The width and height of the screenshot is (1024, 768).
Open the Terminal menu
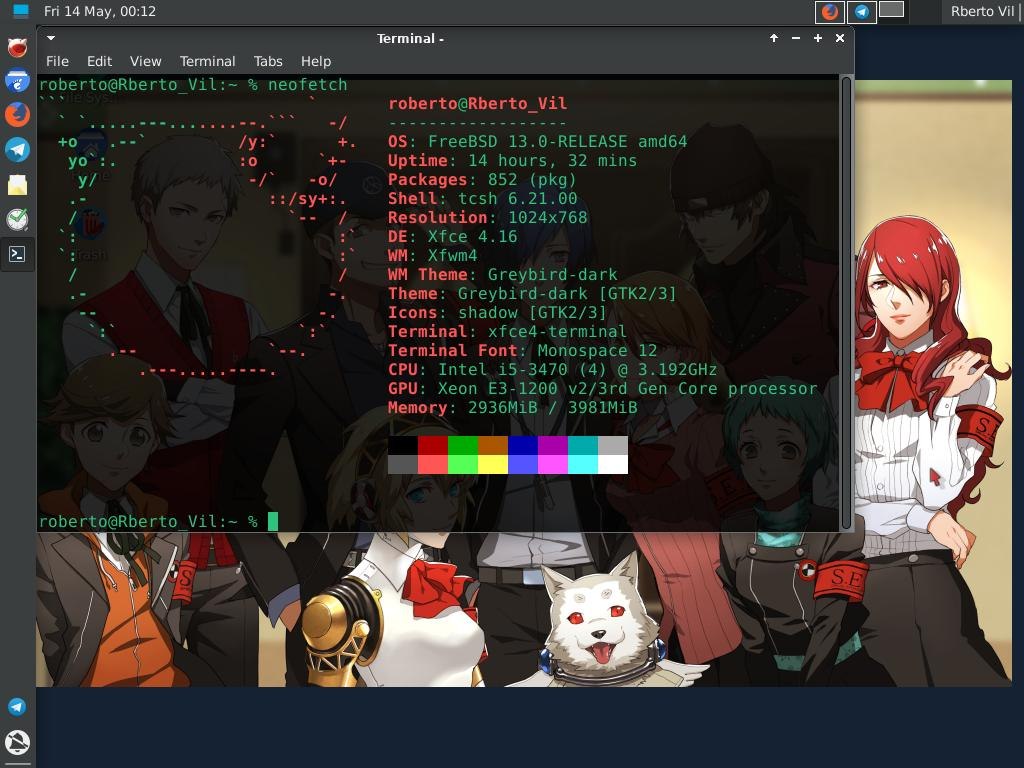[x=207, y=61]
